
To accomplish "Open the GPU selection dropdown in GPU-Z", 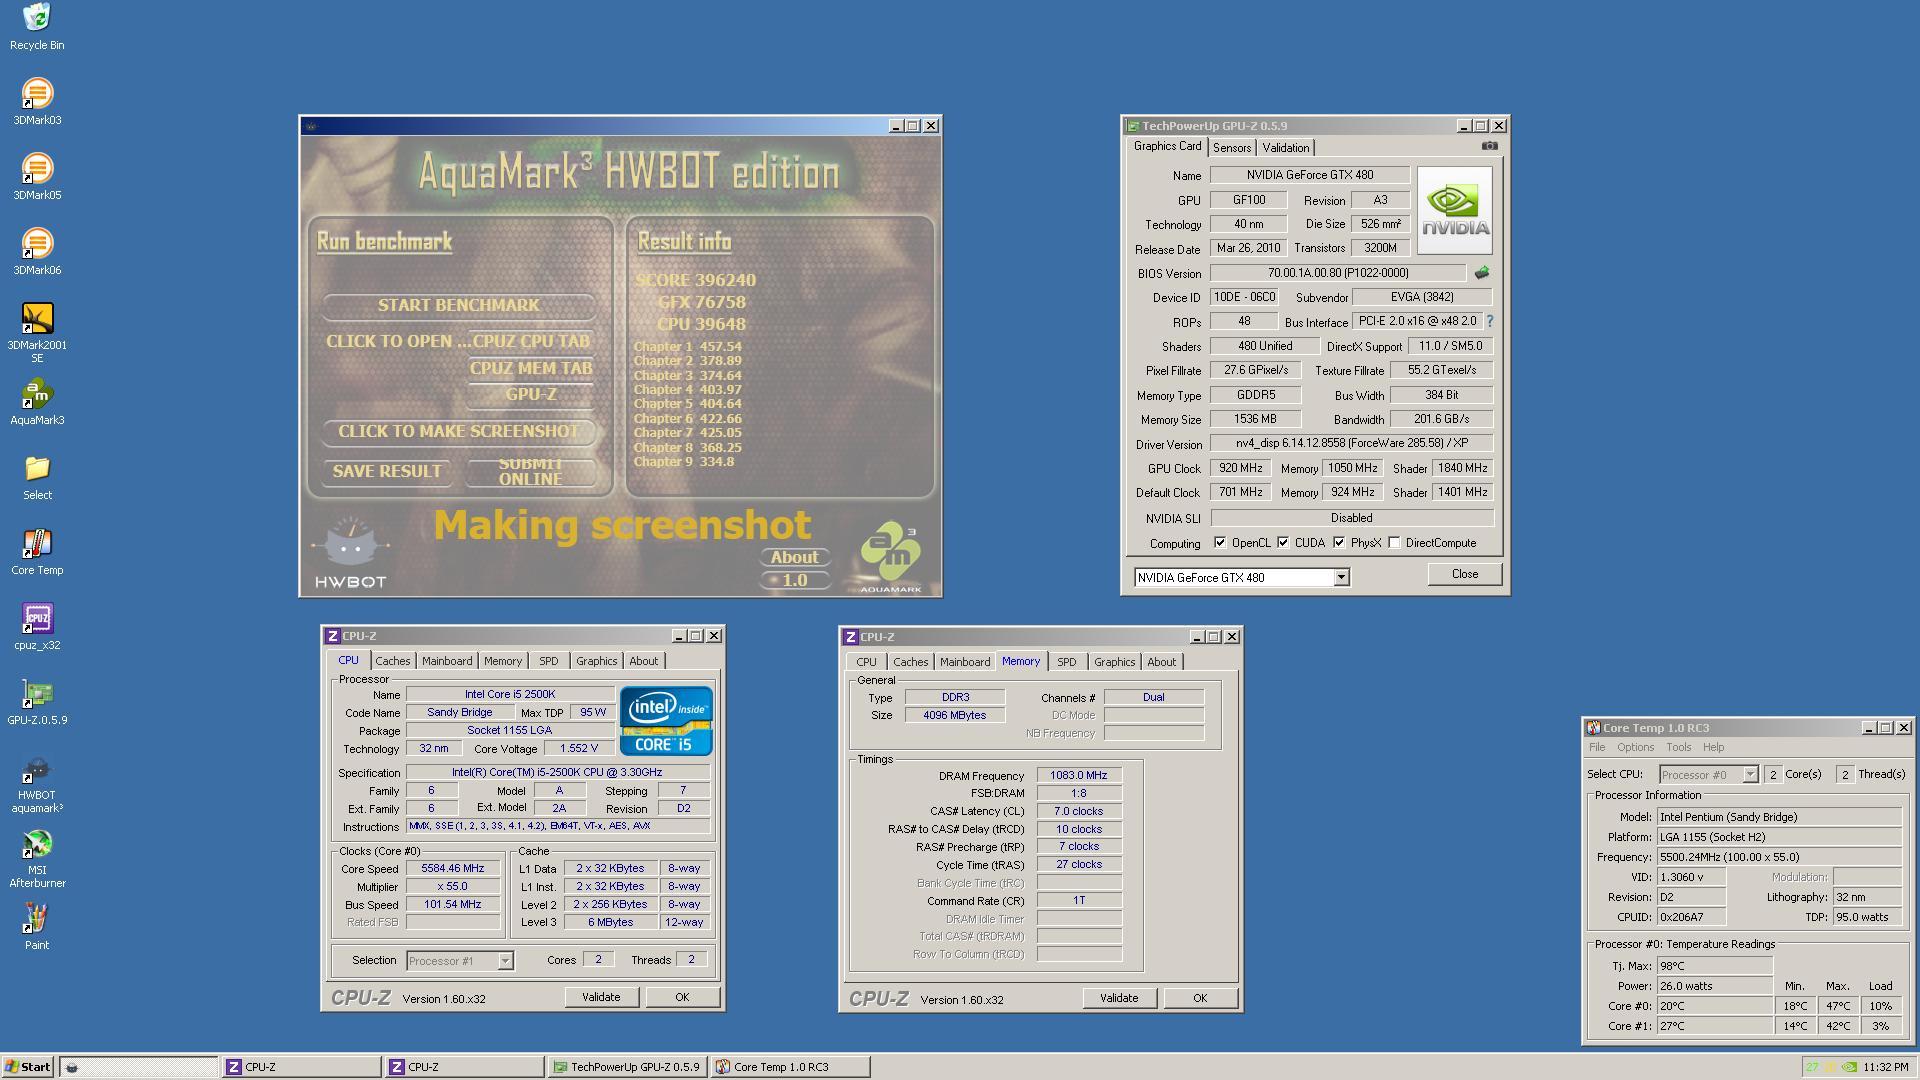I will (1341, 577).
